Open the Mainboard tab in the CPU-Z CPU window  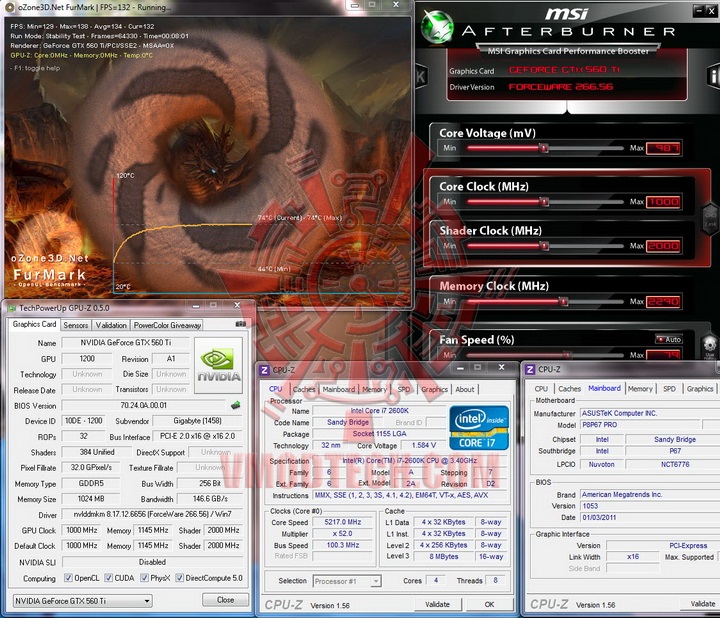(x=338, y=389)
